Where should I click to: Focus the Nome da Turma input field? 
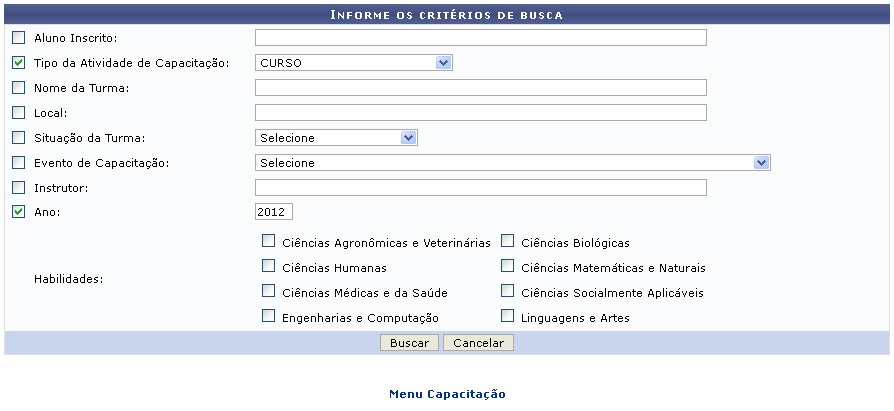(480, 88)
